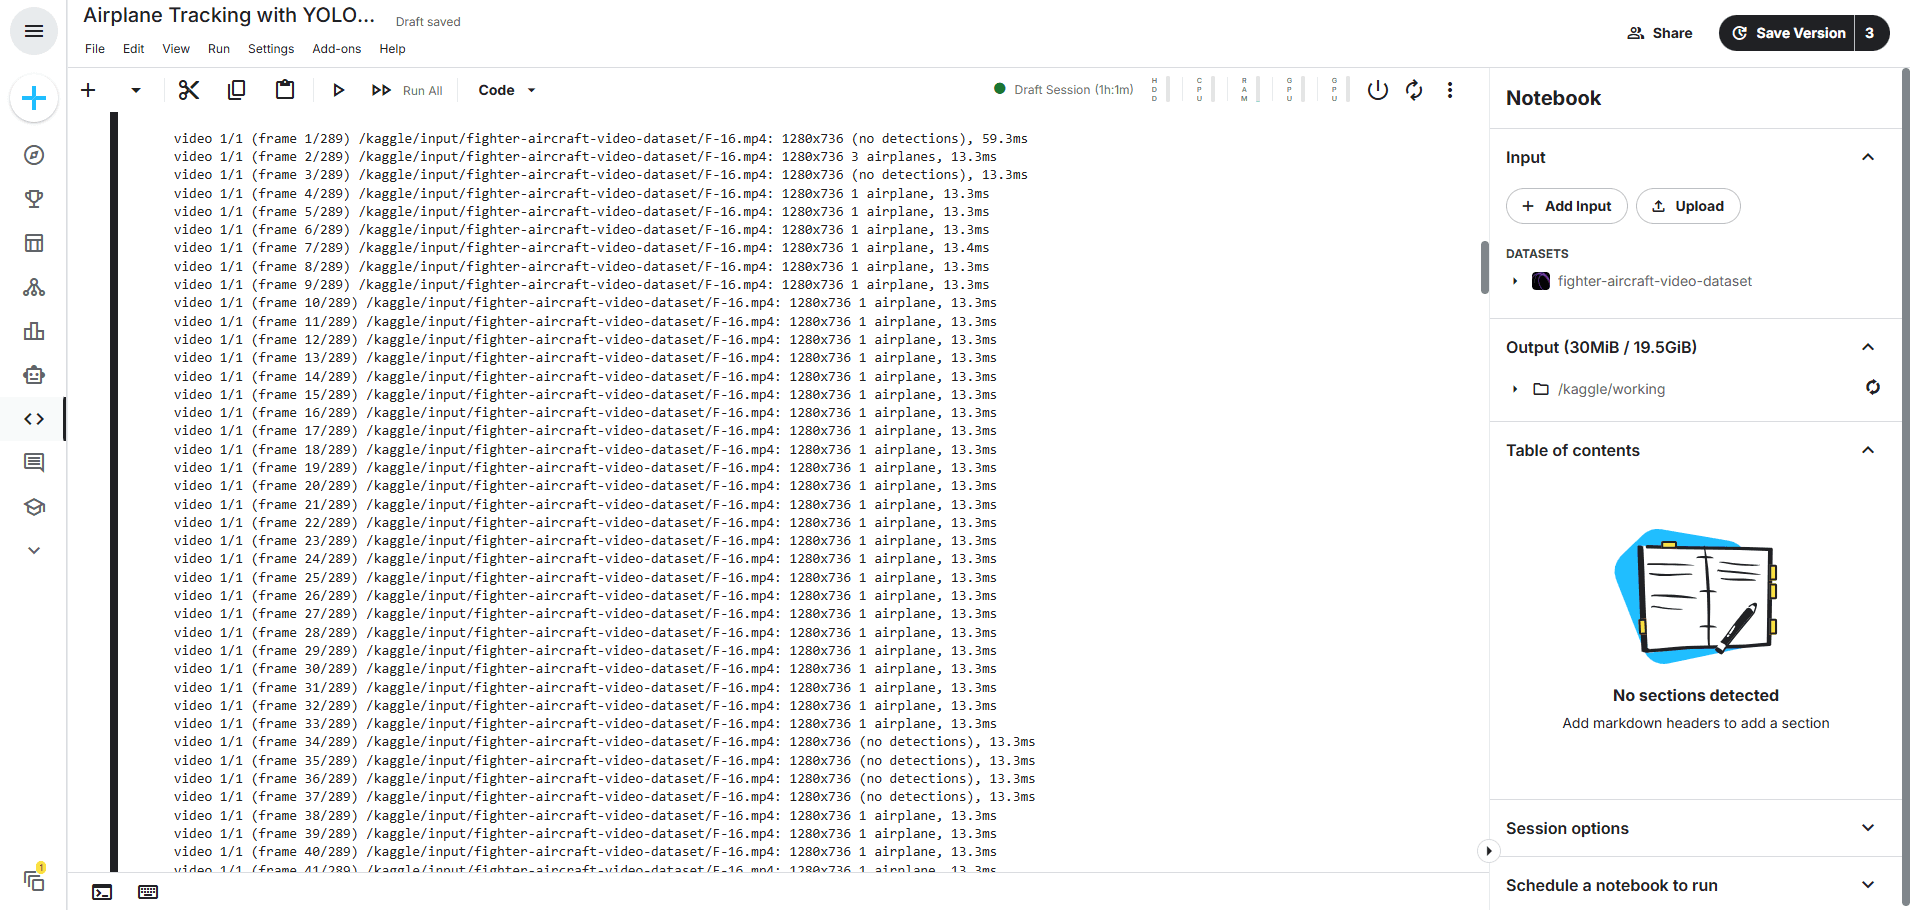Expand more sidebar items with the chevron
The width and height of the screenshot is (1914, 910).
click(34, 550)
